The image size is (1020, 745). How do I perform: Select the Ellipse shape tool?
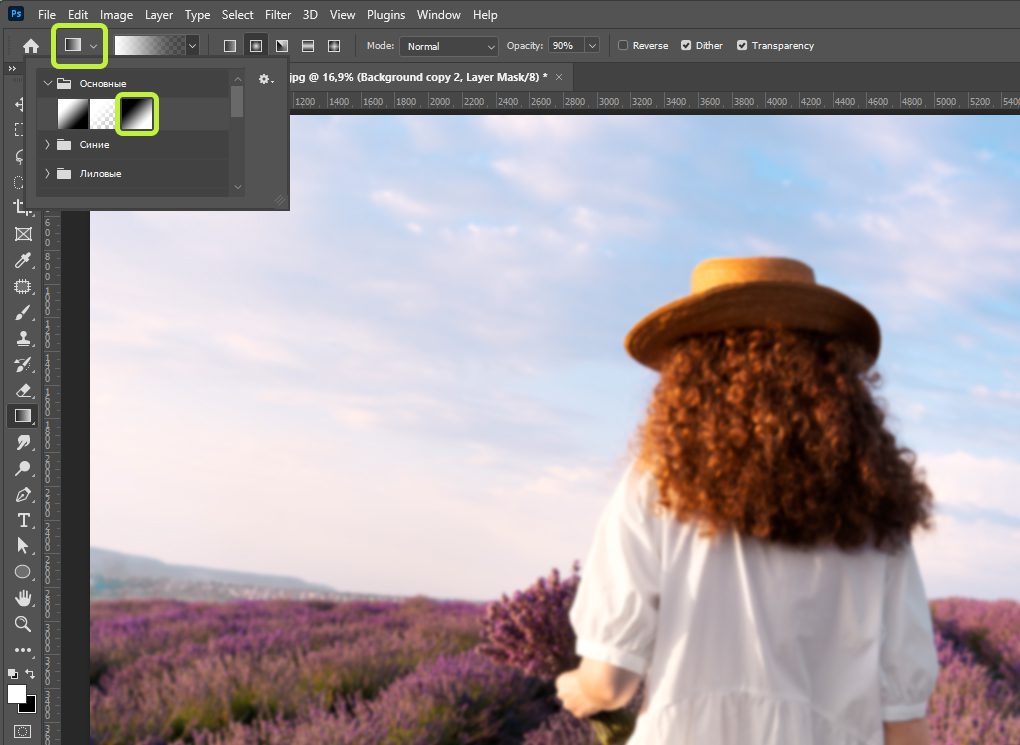pos(23,572)
